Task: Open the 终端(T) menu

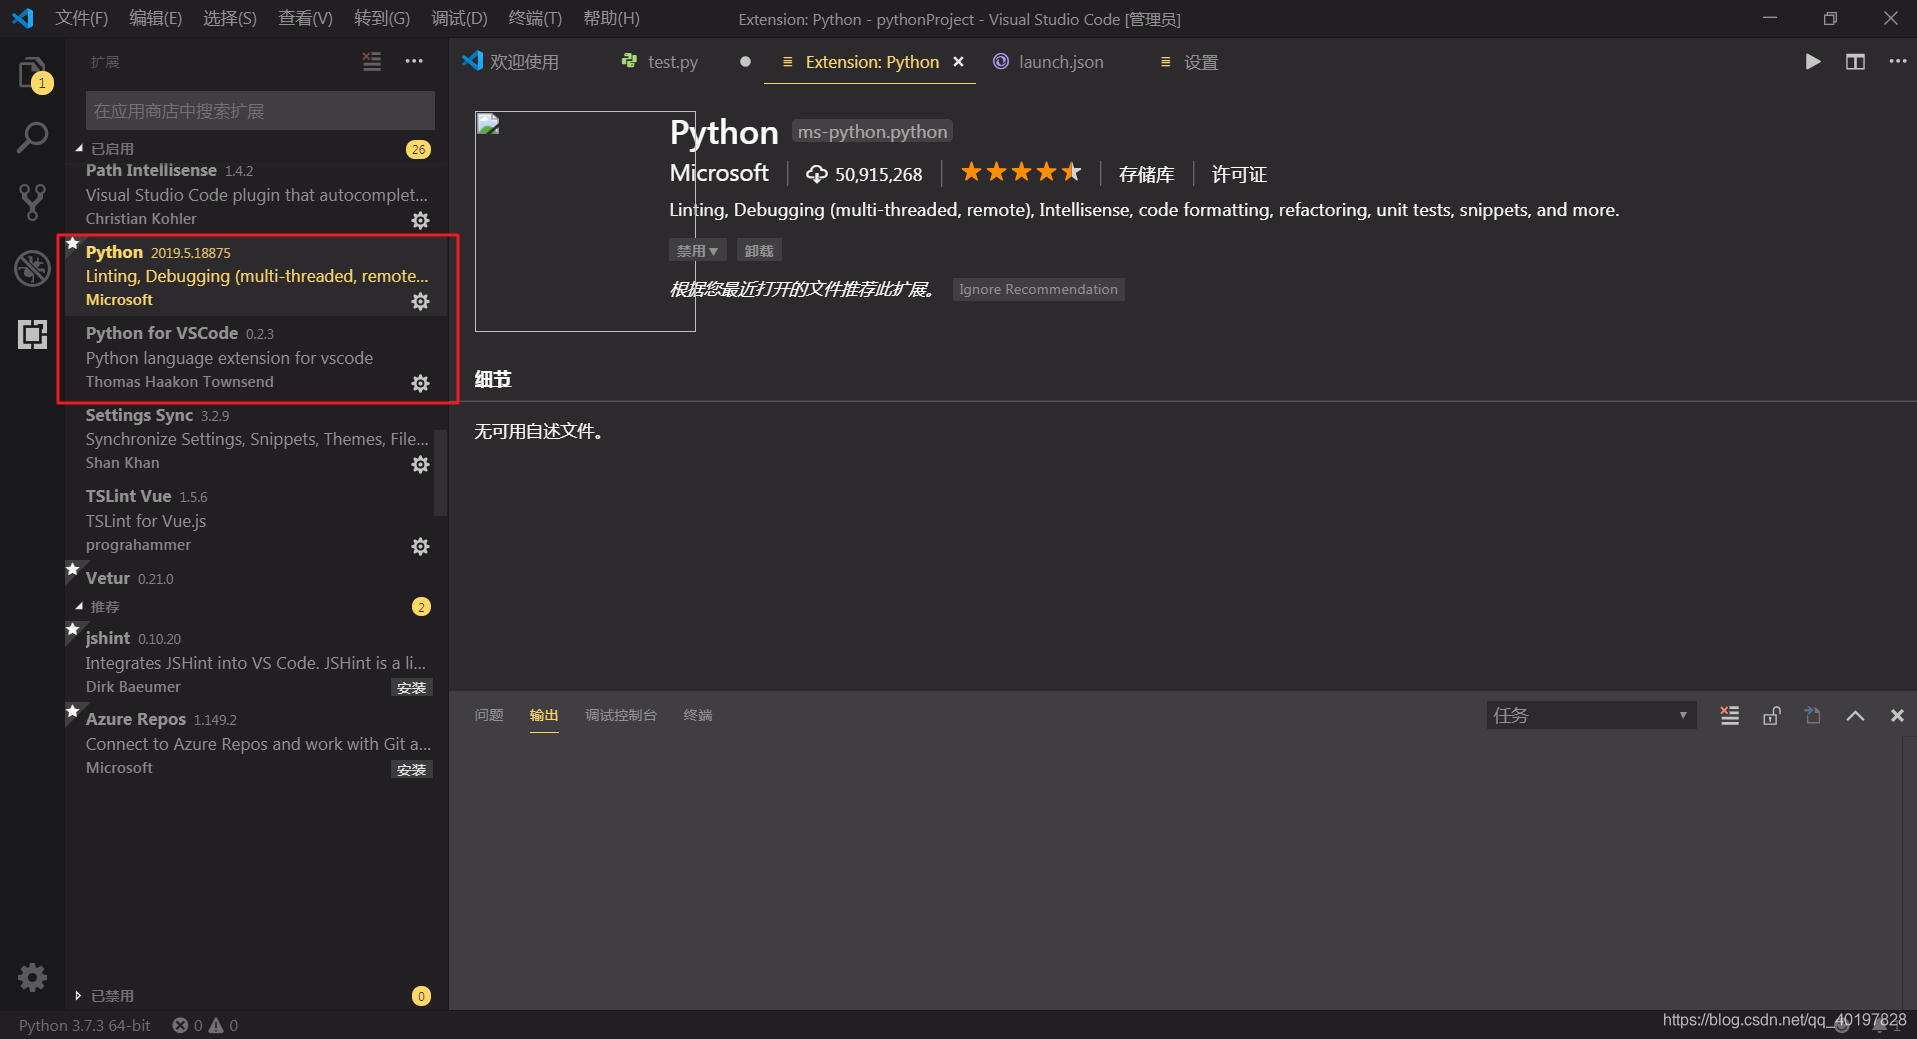Action: click(535, 18)
